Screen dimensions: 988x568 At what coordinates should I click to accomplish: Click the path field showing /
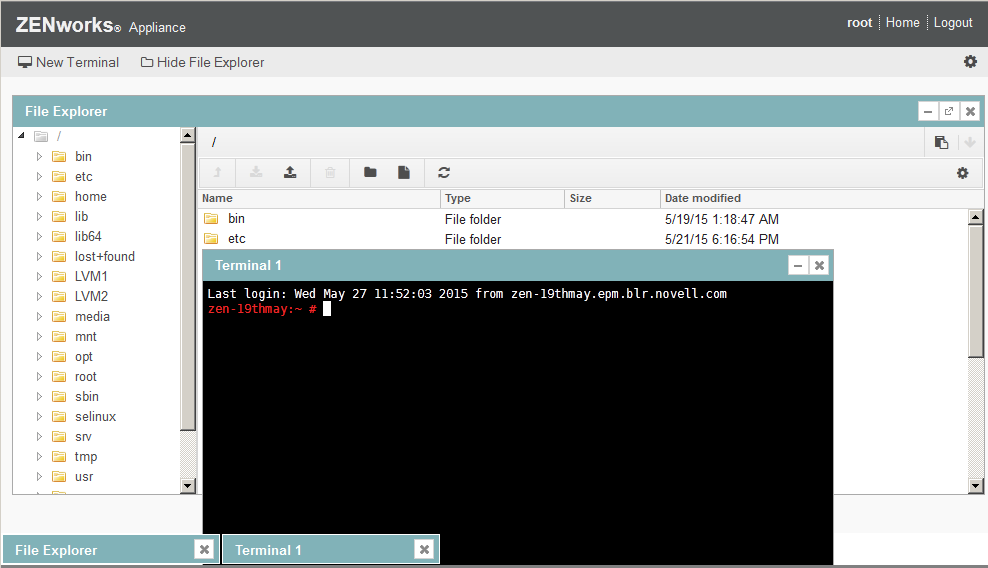[561, 142]
